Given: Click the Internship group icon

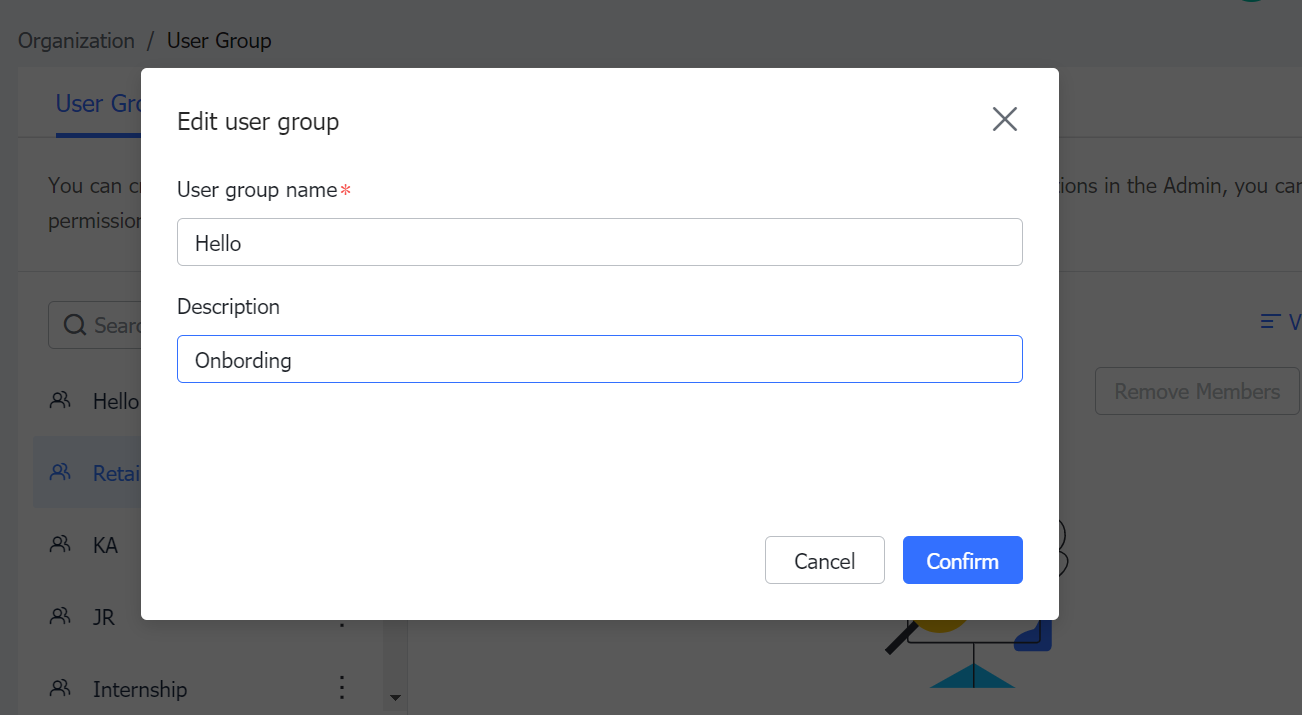Looking at the screenshot, I should tap(61, 688).
